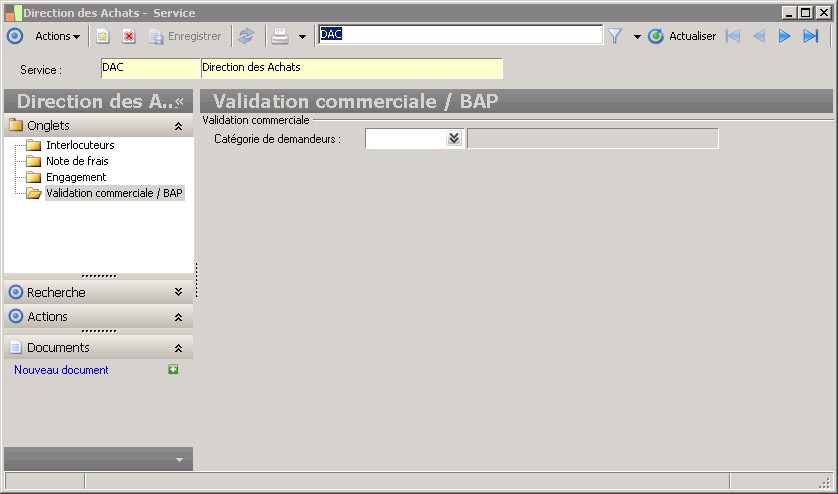Create a new record with star icon

tap(103, 36)
